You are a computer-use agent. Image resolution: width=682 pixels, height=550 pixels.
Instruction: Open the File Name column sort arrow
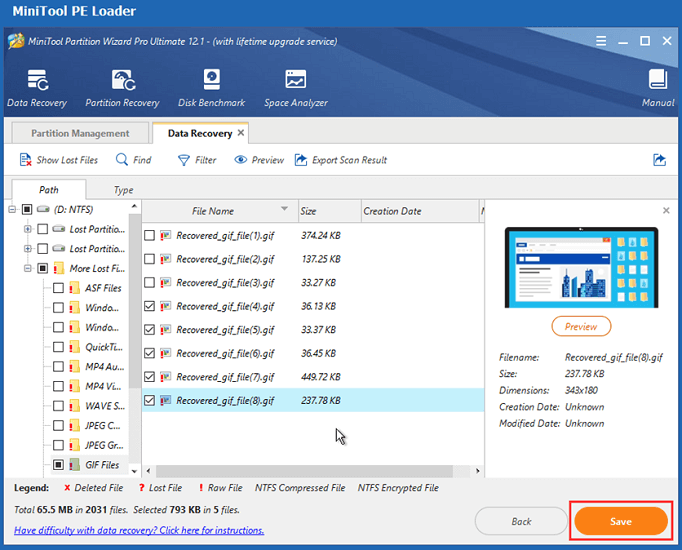[x=284, y=209]
